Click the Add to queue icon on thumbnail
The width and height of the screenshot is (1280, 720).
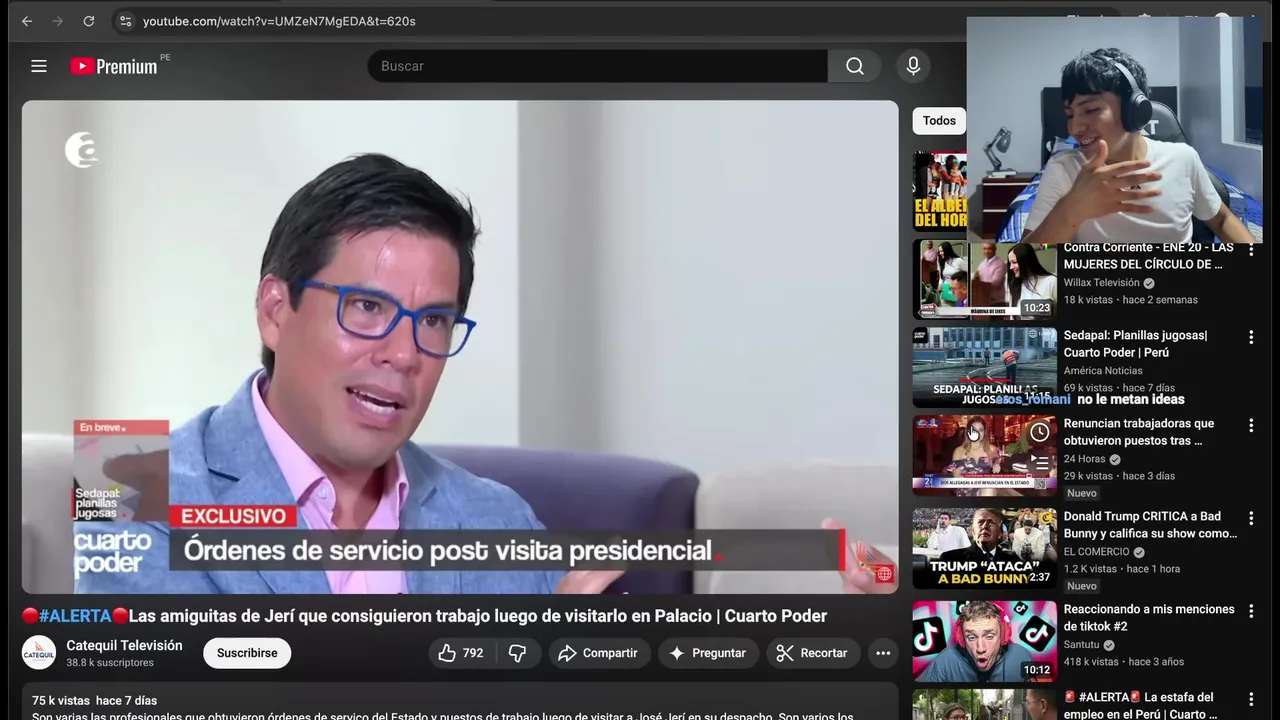[x=1040, y=463]
